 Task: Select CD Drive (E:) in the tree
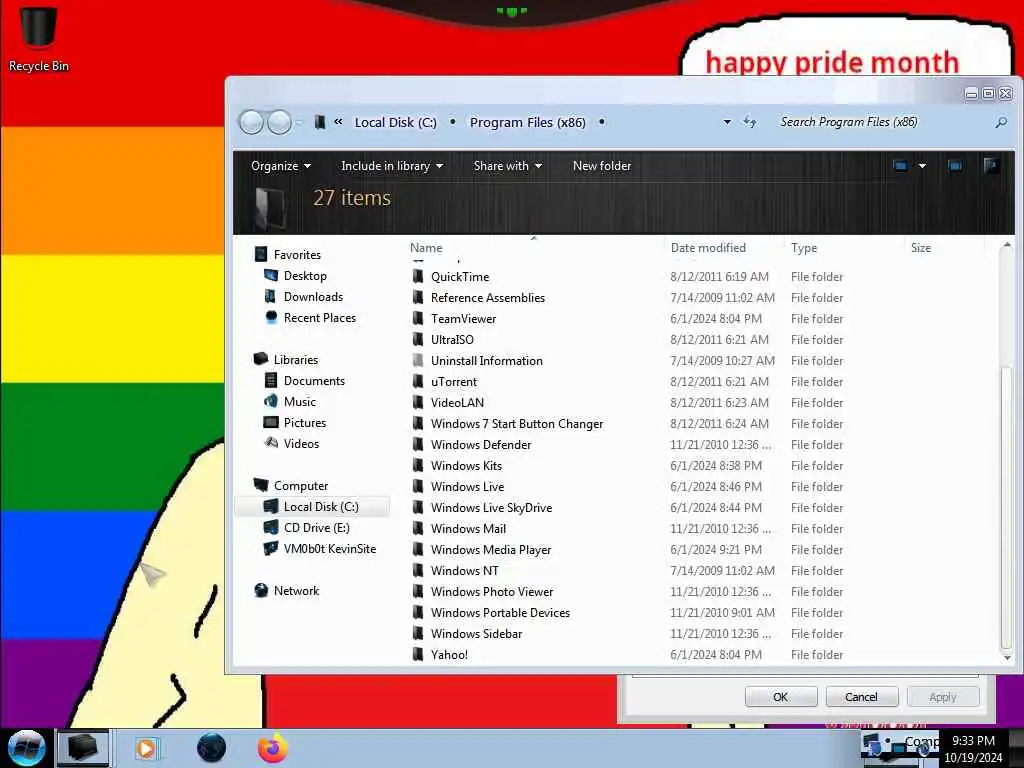(x=316, y=528)
